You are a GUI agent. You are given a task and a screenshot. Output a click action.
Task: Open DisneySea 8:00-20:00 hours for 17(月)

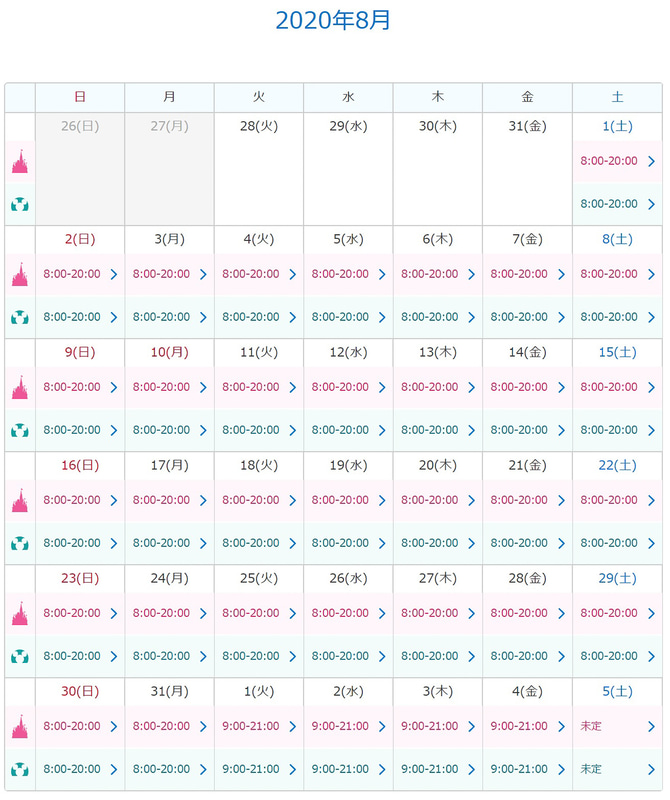click(x=161, y=543)
